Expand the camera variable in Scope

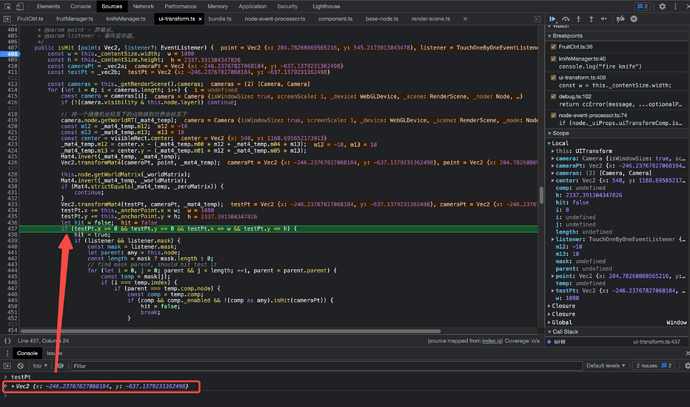click(x=553, y=158)
